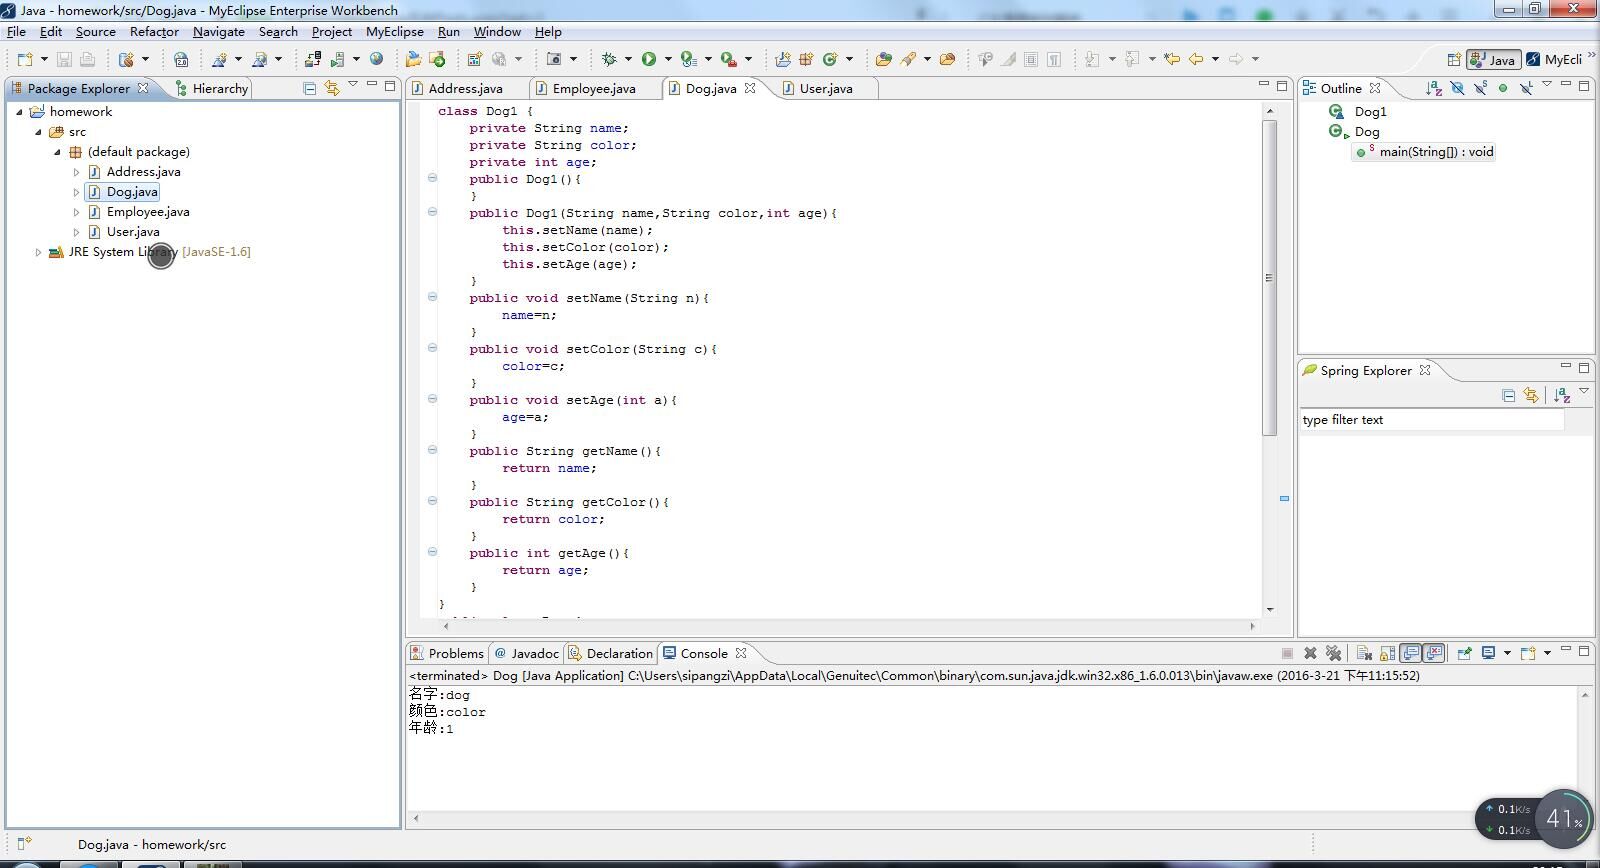
Task: Run the program with green Run button
Action: pos(649,59)
